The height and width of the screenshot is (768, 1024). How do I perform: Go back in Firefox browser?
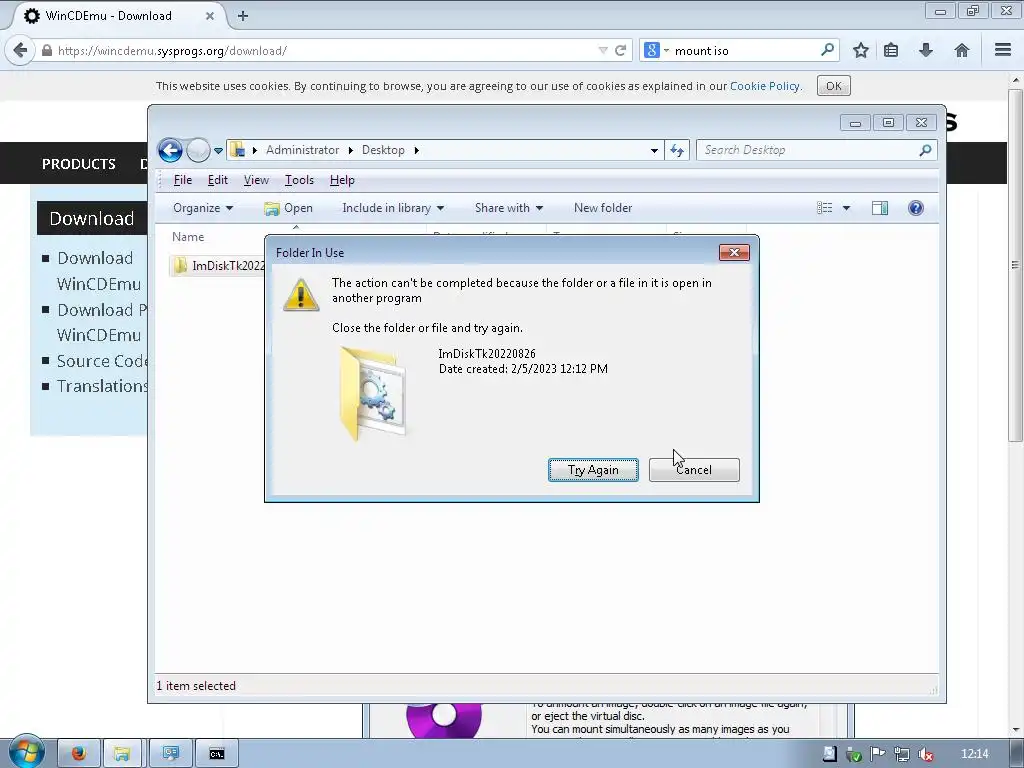(x=20, y=50)
